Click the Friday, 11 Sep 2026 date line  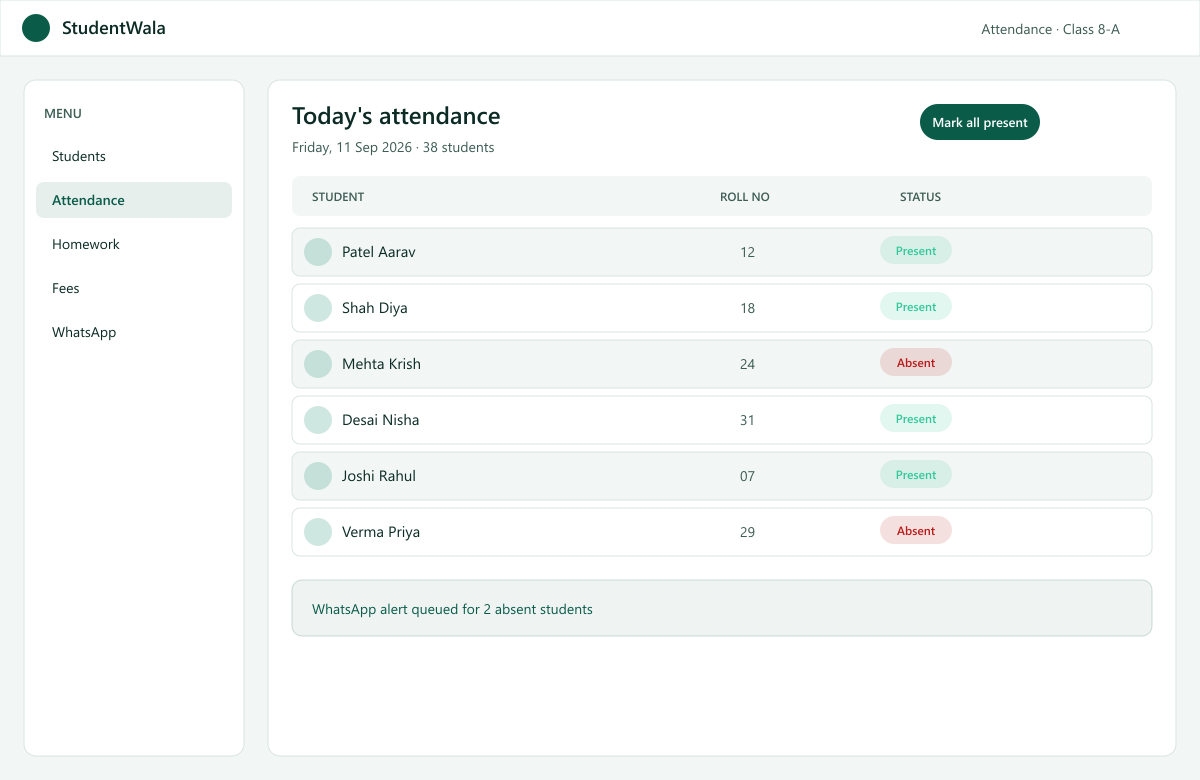pos(393,148)
